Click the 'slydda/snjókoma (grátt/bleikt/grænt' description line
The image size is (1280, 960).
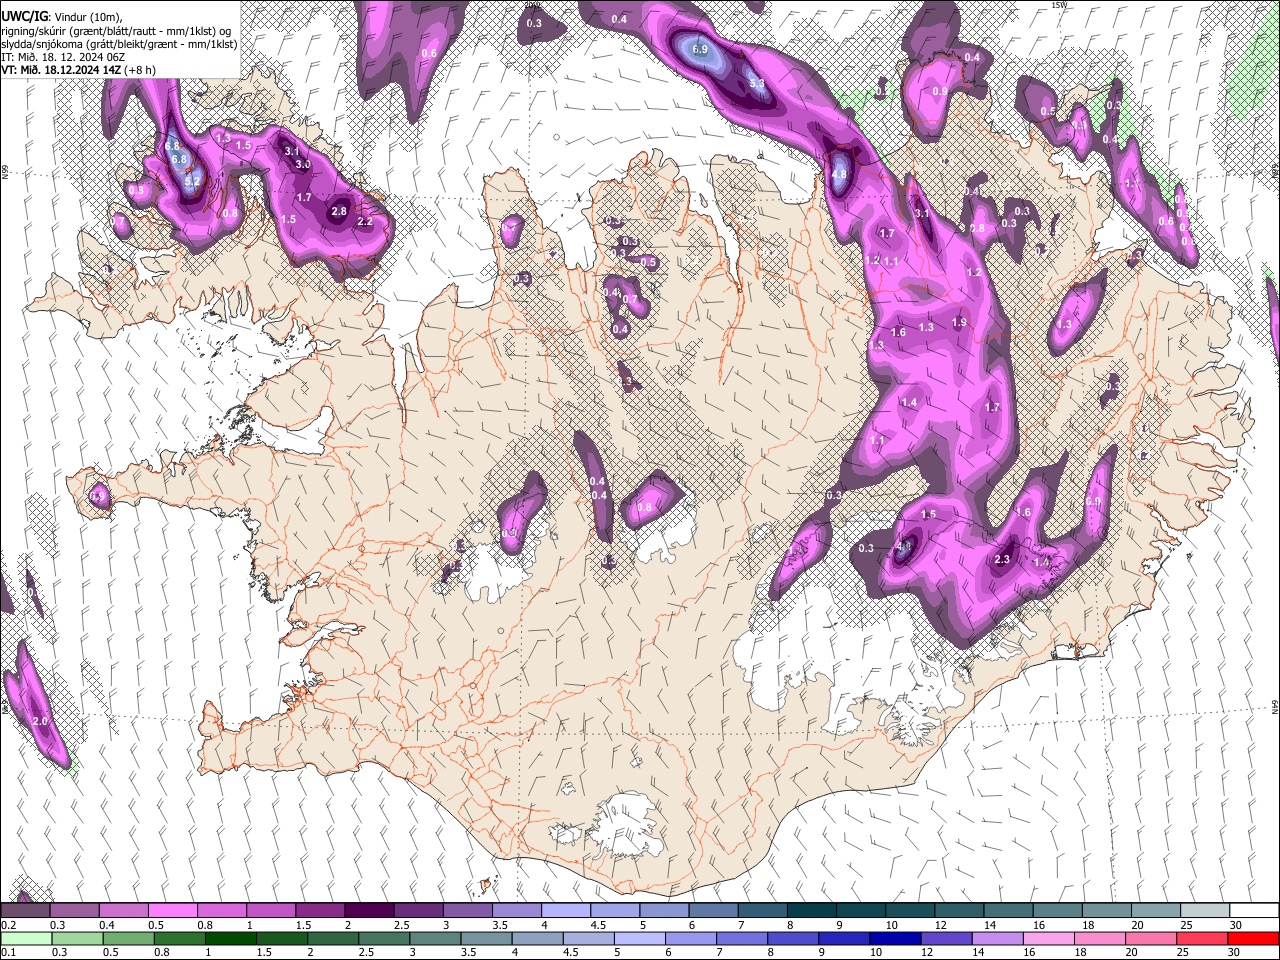[119, 44]
